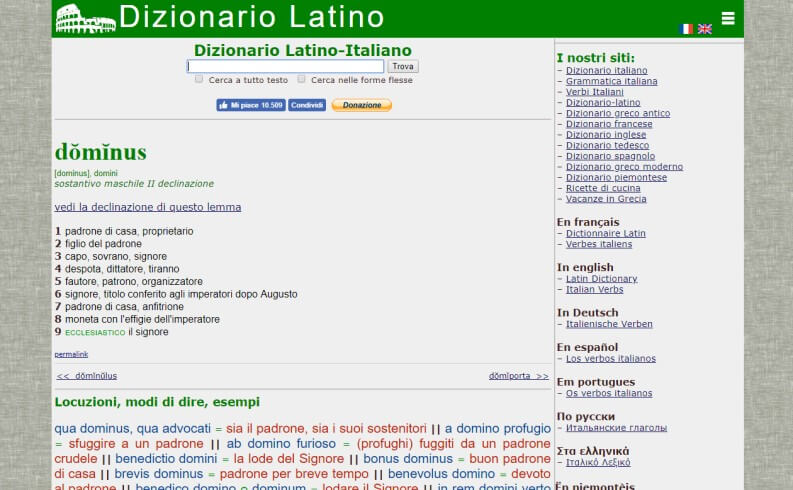Click the Condividi share button
This screenshot has height=490, width=793.
click(307, 105)
